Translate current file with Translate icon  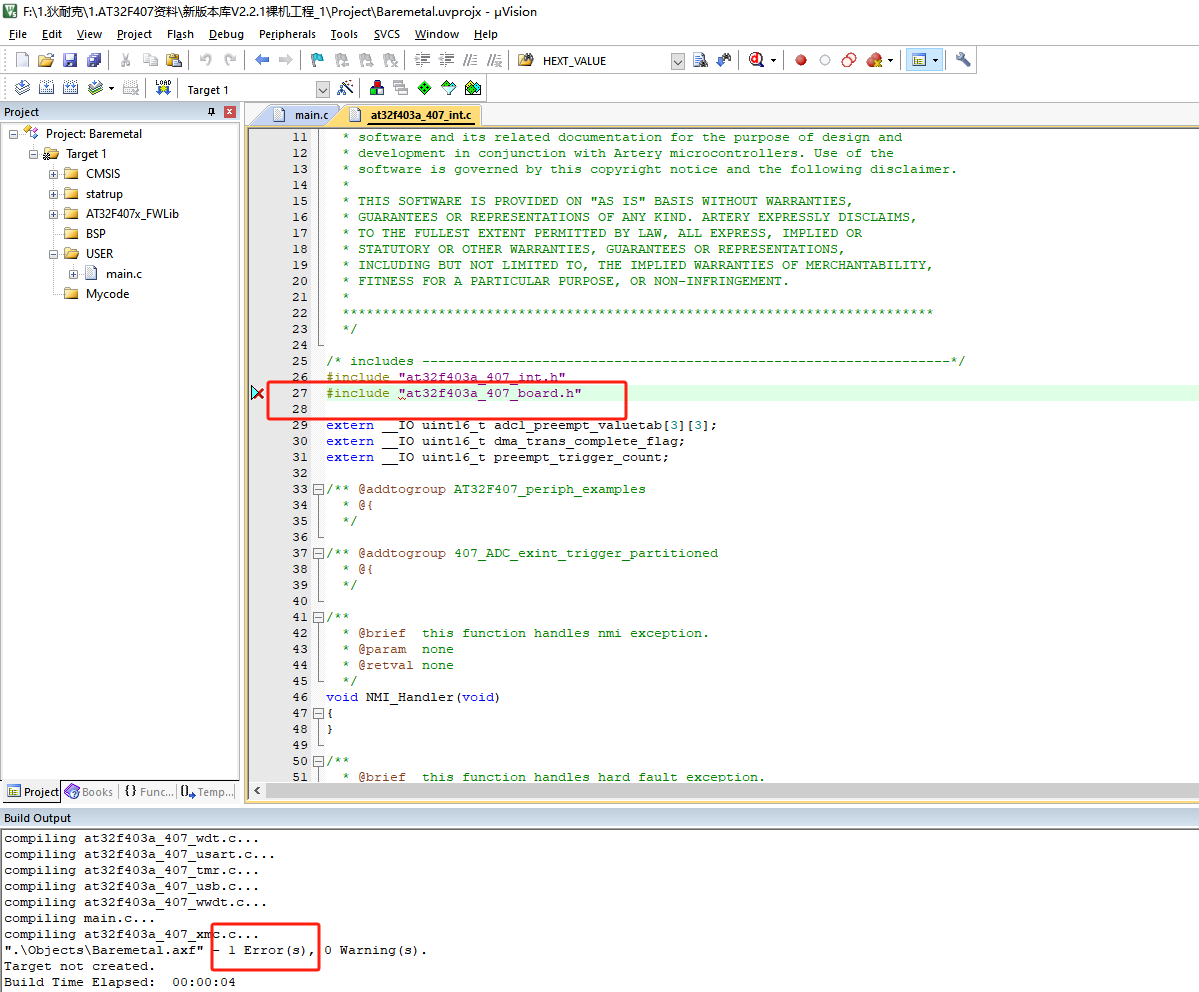click(22, 89)
